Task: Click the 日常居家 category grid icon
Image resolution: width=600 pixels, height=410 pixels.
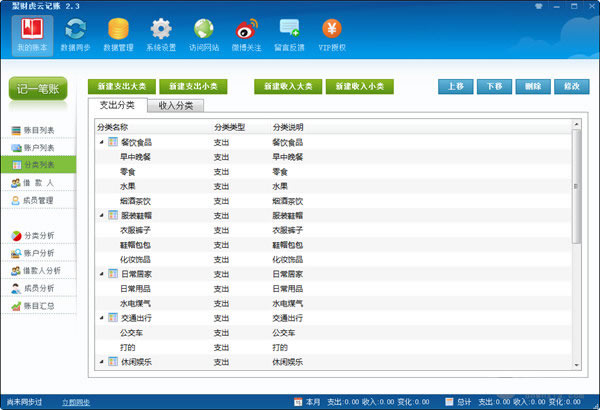Action: coord(113,274)
